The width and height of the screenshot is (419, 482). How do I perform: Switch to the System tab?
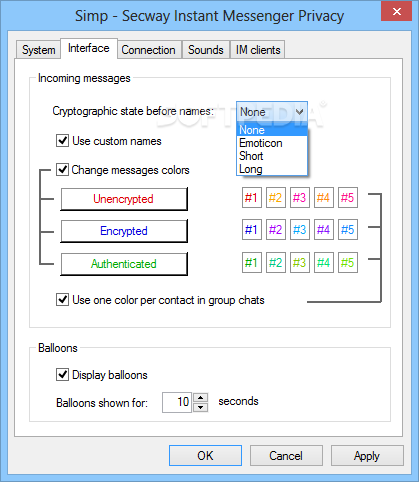[38, 50]
